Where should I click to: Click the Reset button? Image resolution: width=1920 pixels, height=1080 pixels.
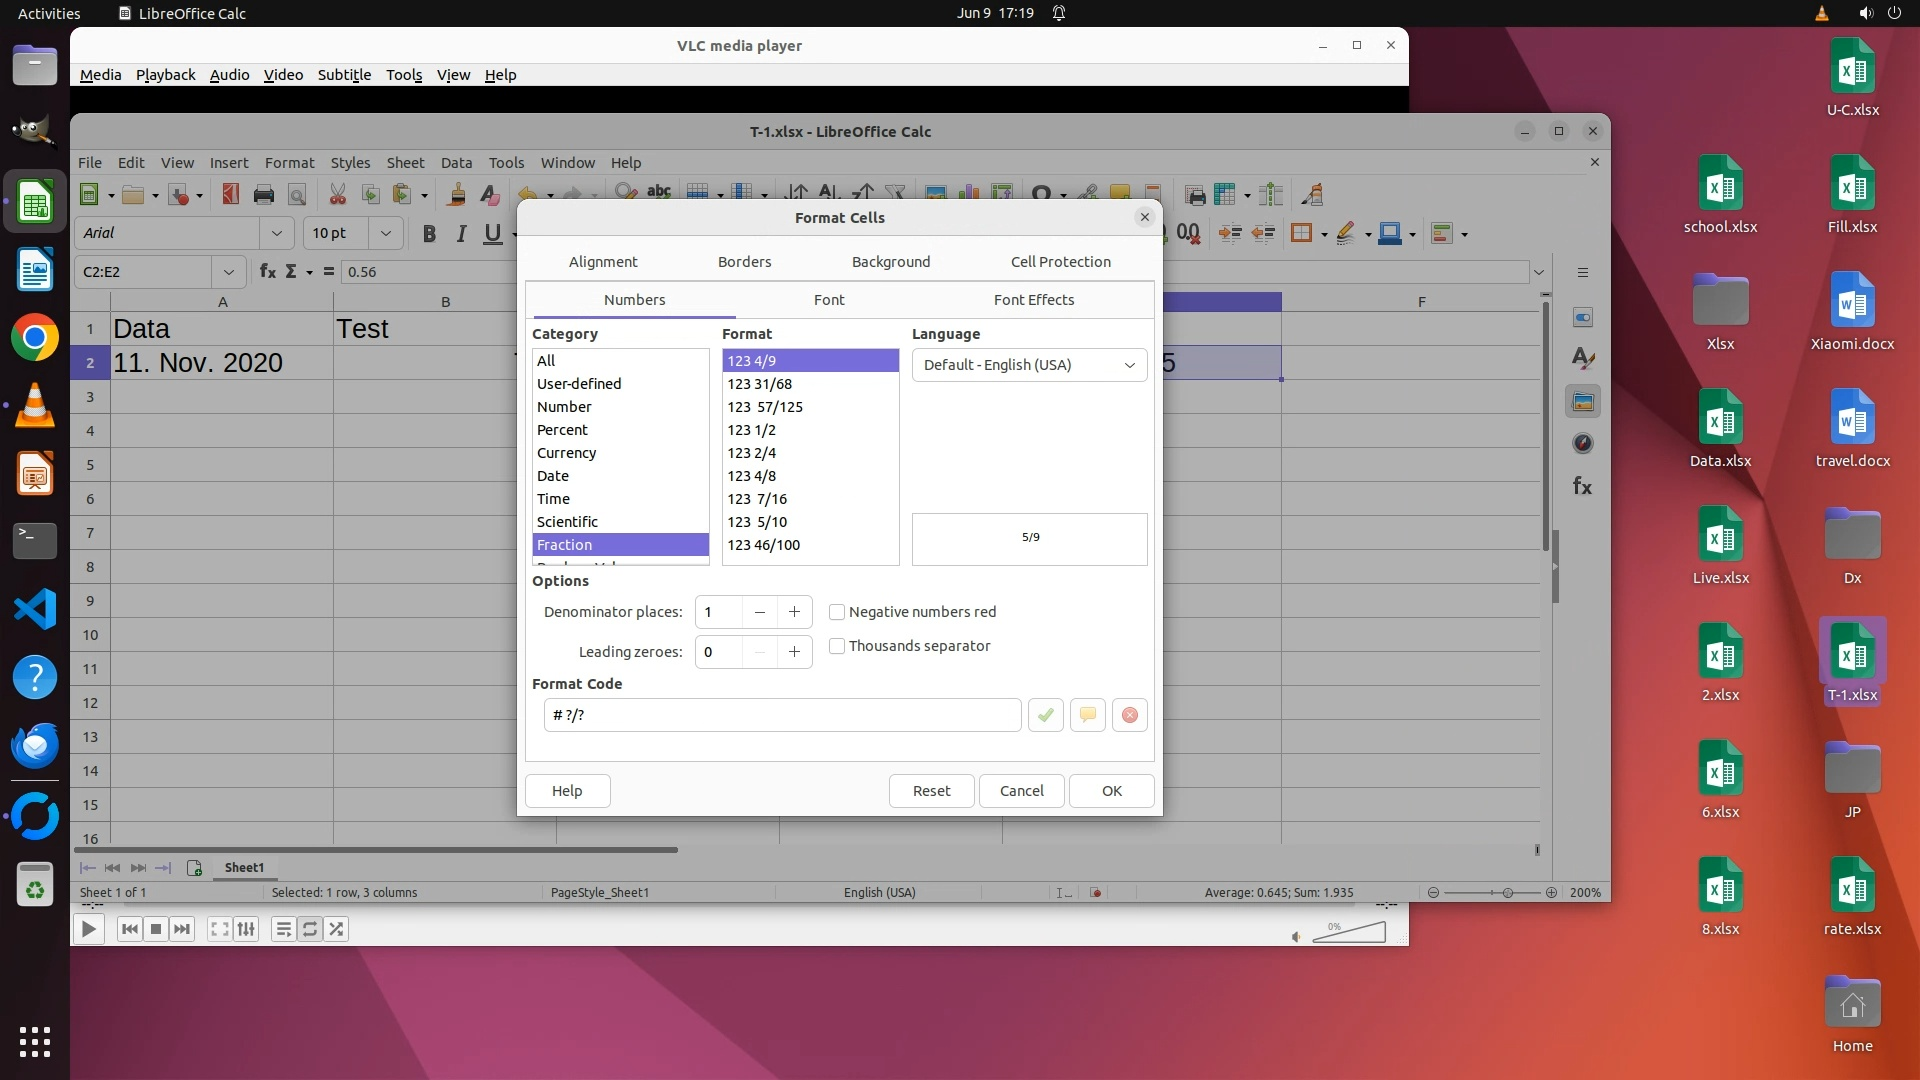click(931, 791)
